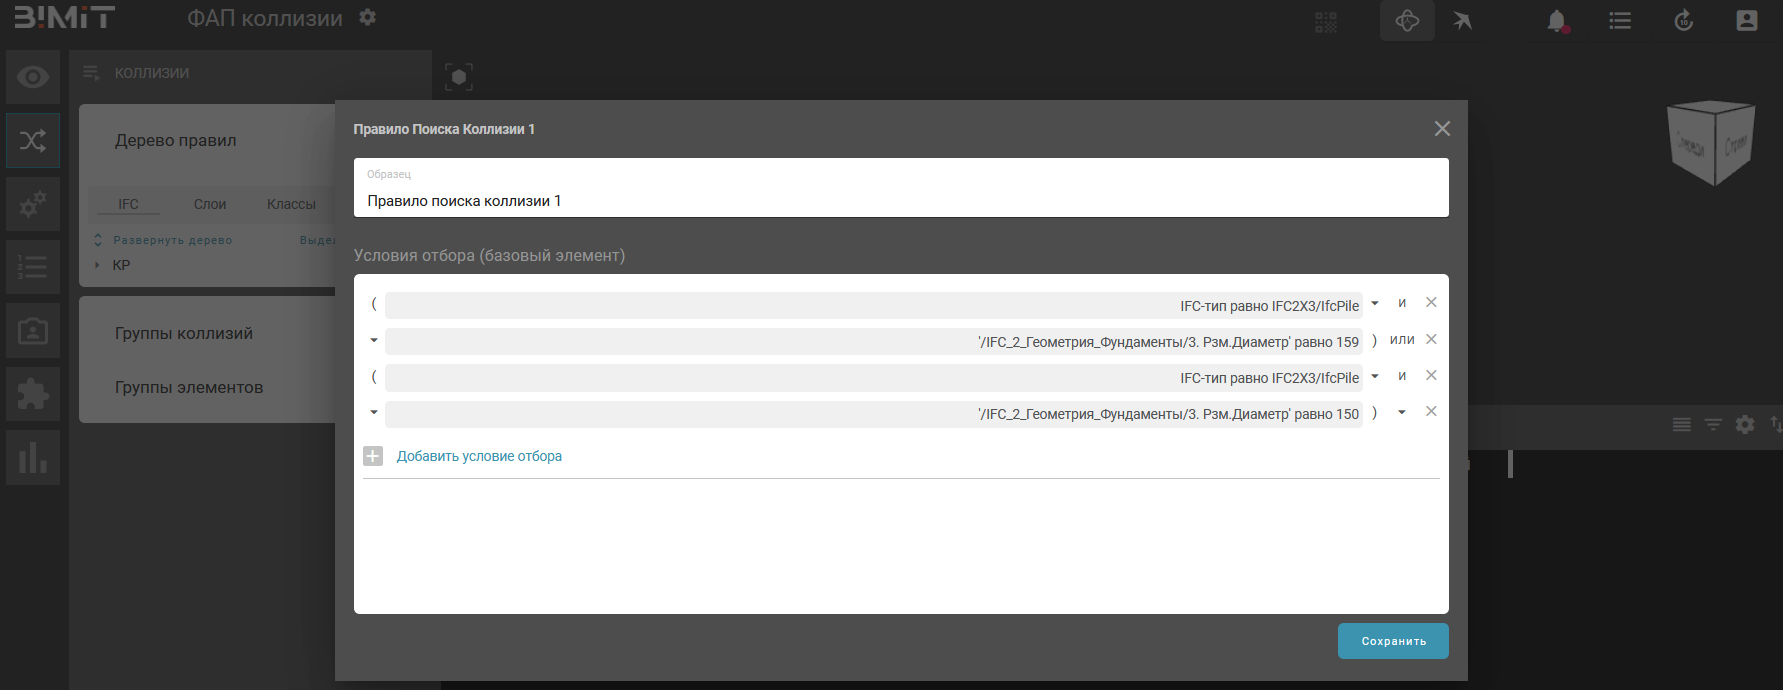
Task: Remove the diameter 159 condition row
Action: 1431,340
